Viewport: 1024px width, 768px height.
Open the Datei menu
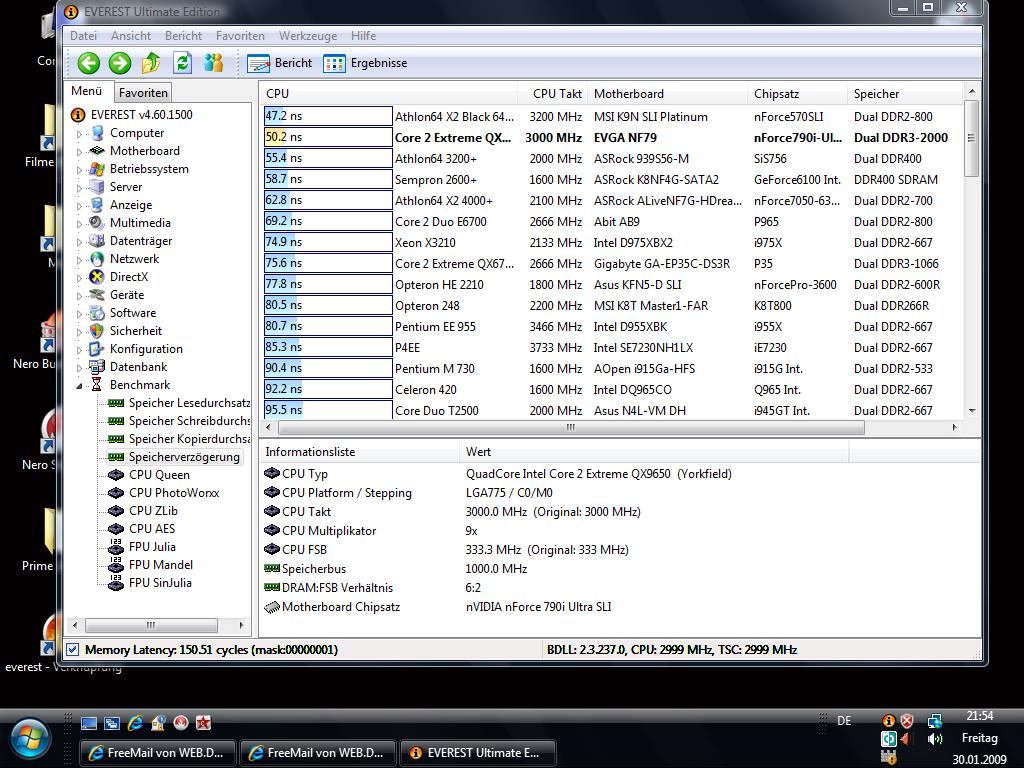[x=83, y=36]
